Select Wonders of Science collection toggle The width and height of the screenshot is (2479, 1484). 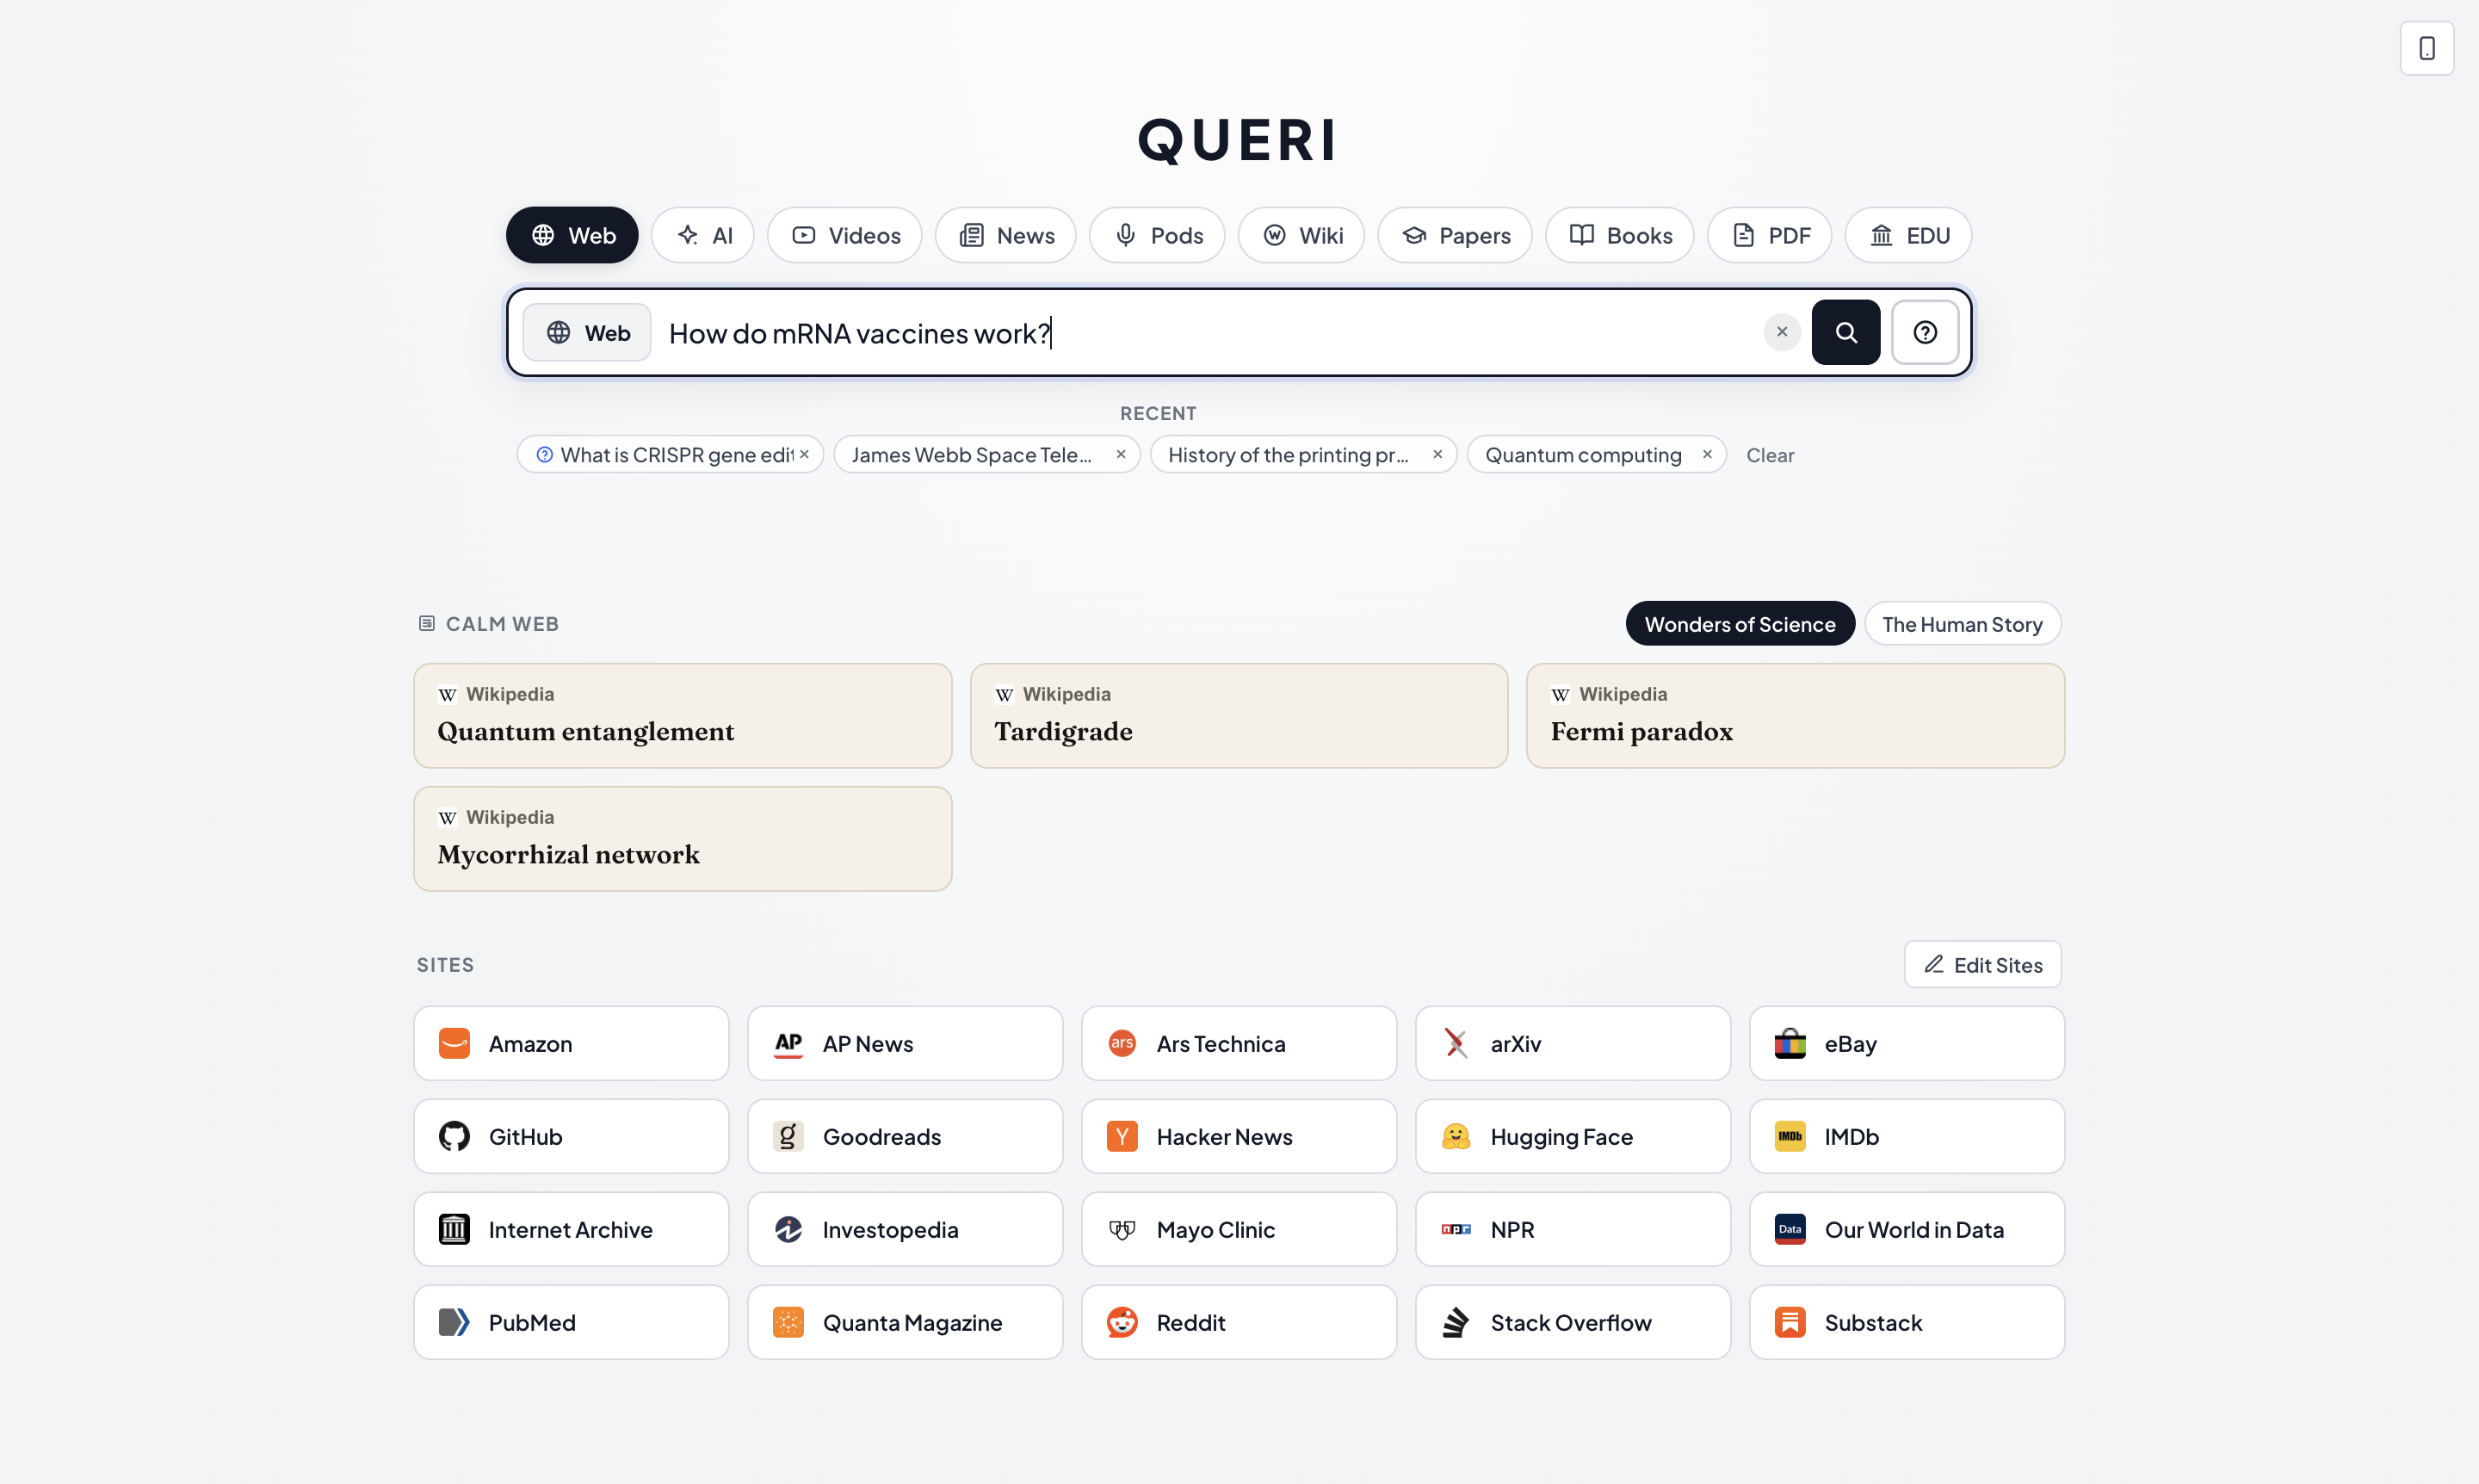(1740, 624)
